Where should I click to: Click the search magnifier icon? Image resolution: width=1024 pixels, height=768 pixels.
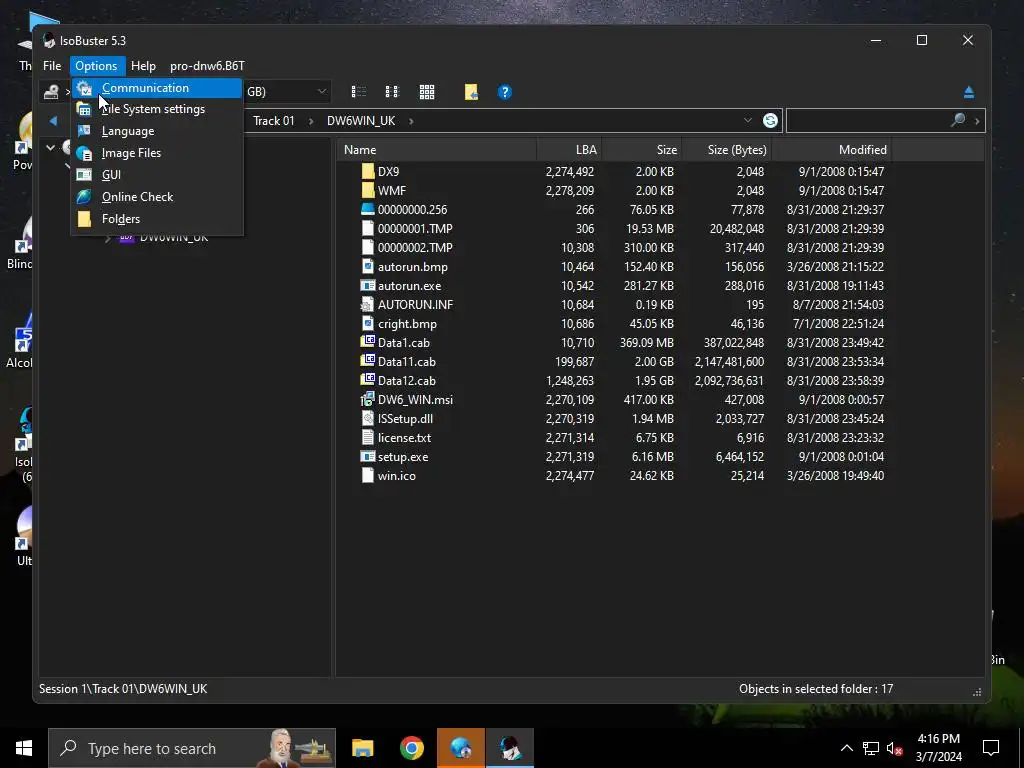click(958, 120)
